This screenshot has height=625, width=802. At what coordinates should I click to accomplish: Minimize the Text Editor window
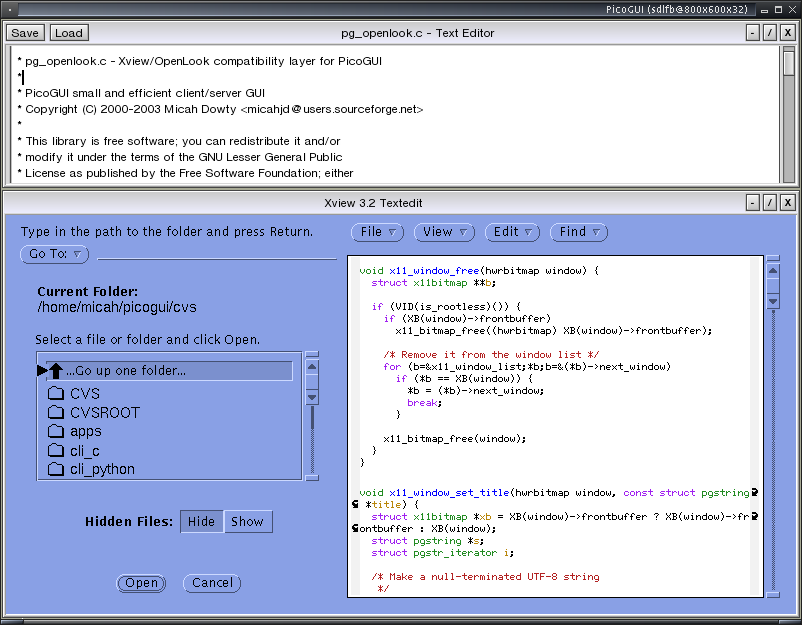(752, 33)
